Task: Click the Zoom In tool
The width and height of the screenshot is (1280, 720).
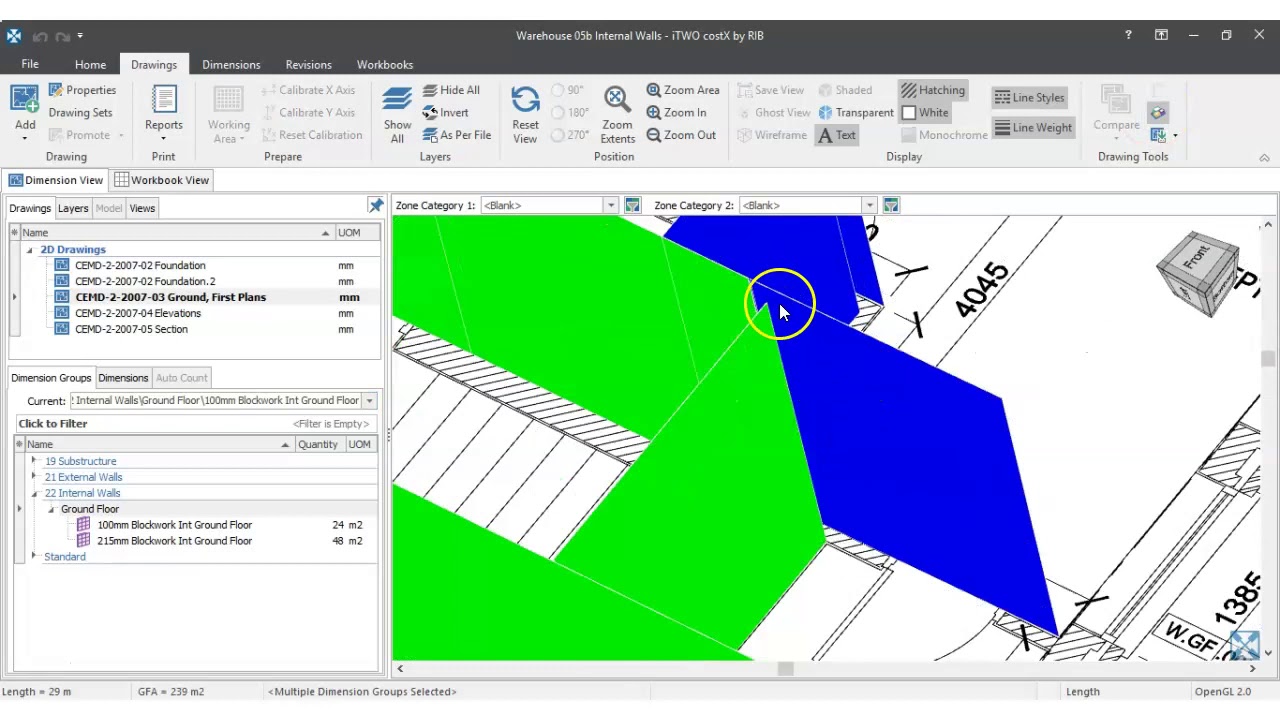Action: (676, 113)
